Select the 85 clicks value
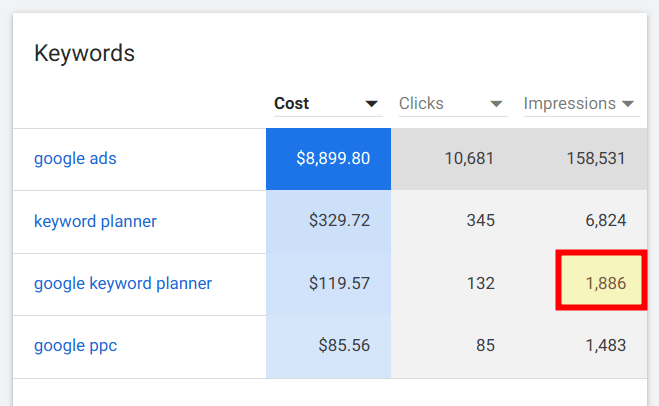The width and height of the screenshot is (659, 406). [x=485, y=345]
